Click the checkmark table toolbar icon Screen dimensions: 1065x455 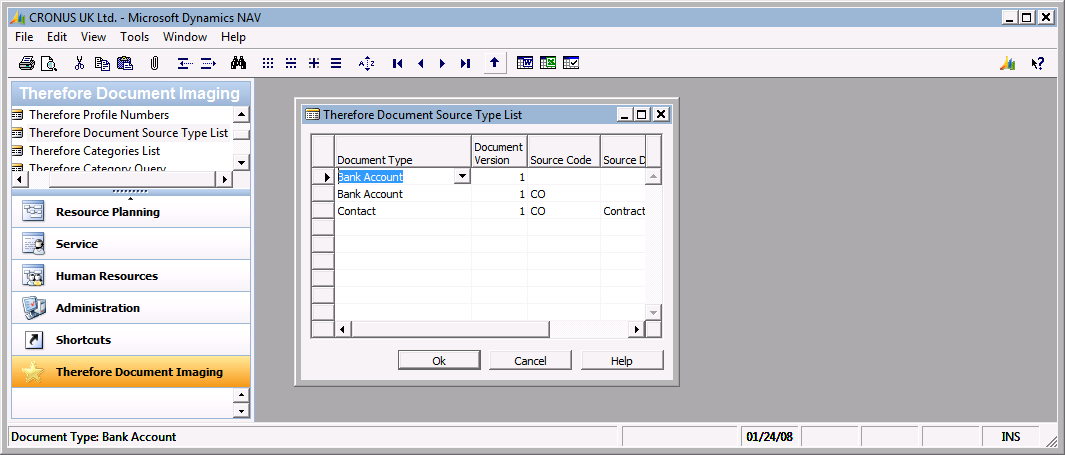pos(571,63)
